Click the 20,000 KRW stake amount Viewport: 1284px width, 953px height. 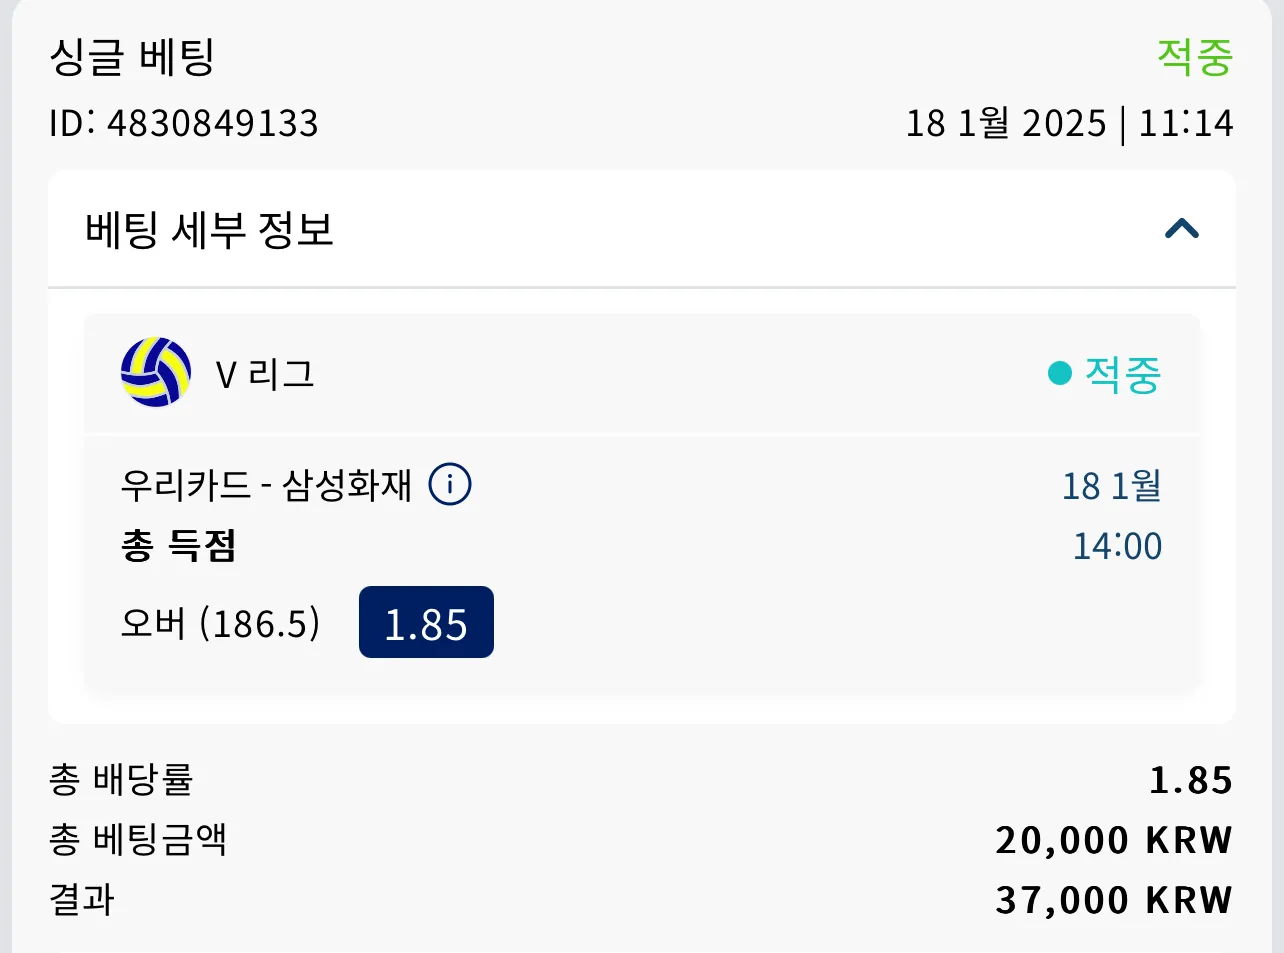pos(1114,840)
